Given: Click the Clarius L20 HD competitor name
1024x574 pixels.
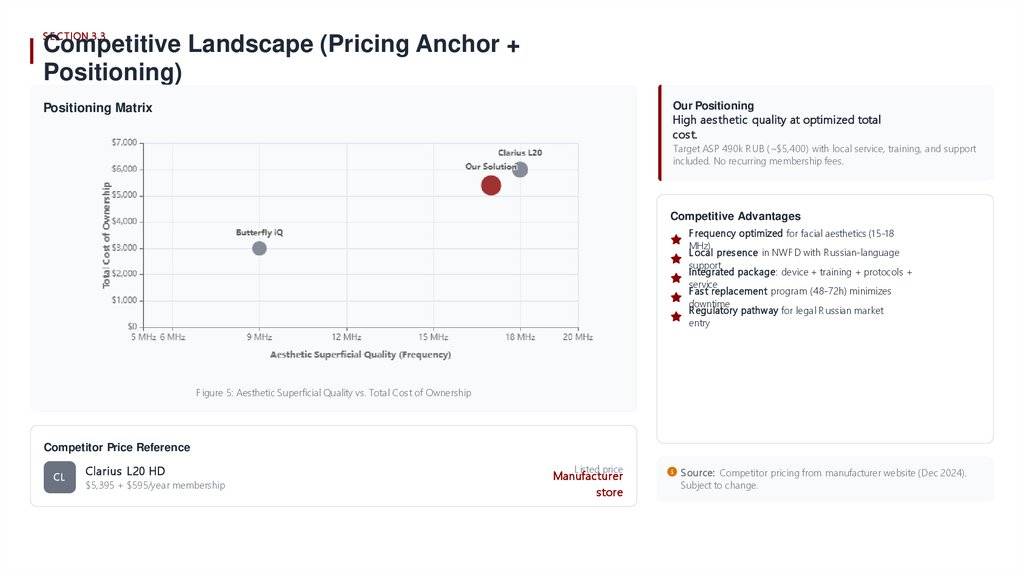Looking at the screenshot, I should 125,470.
